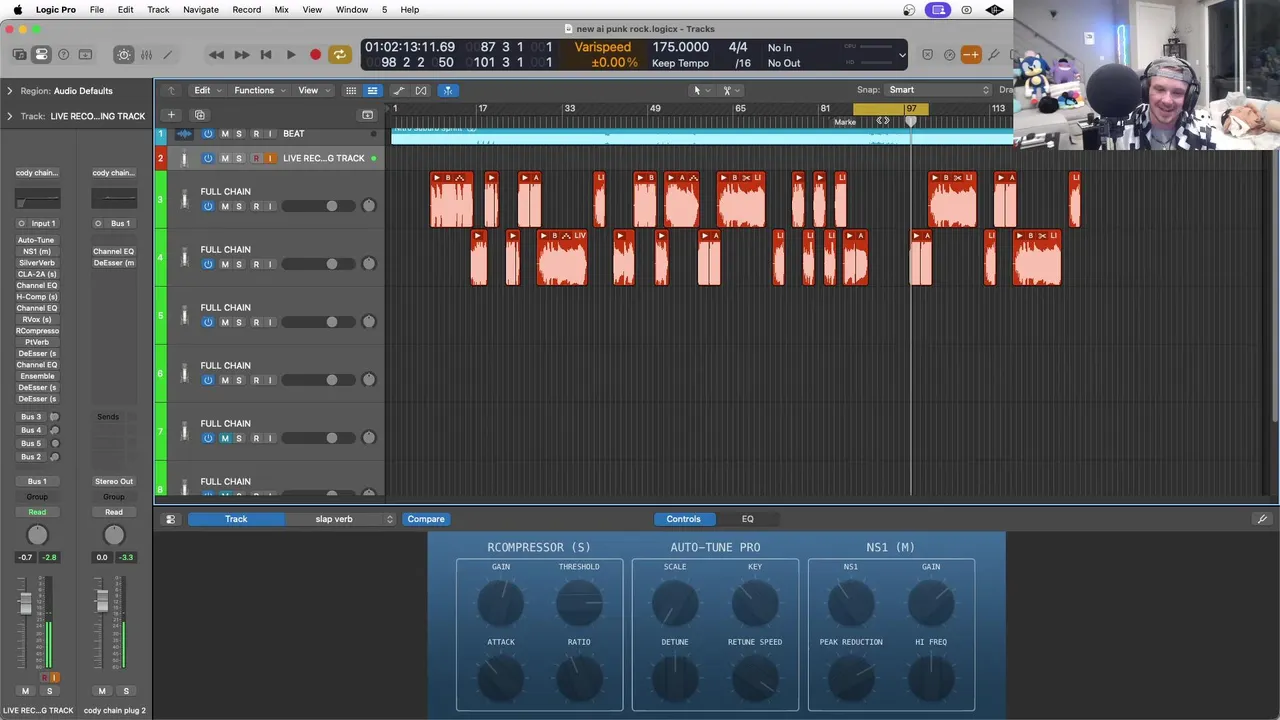This screenshot has height=720, width=1280.
Task: Expand the Region Audio Defaults inspector
Action: click(x=10, y=91)
